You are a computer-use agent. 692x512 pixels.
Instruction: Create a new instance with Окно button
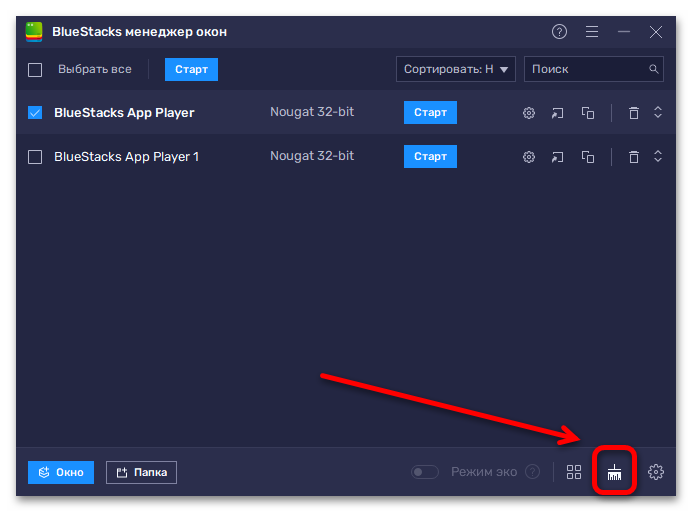coord(61,472)
